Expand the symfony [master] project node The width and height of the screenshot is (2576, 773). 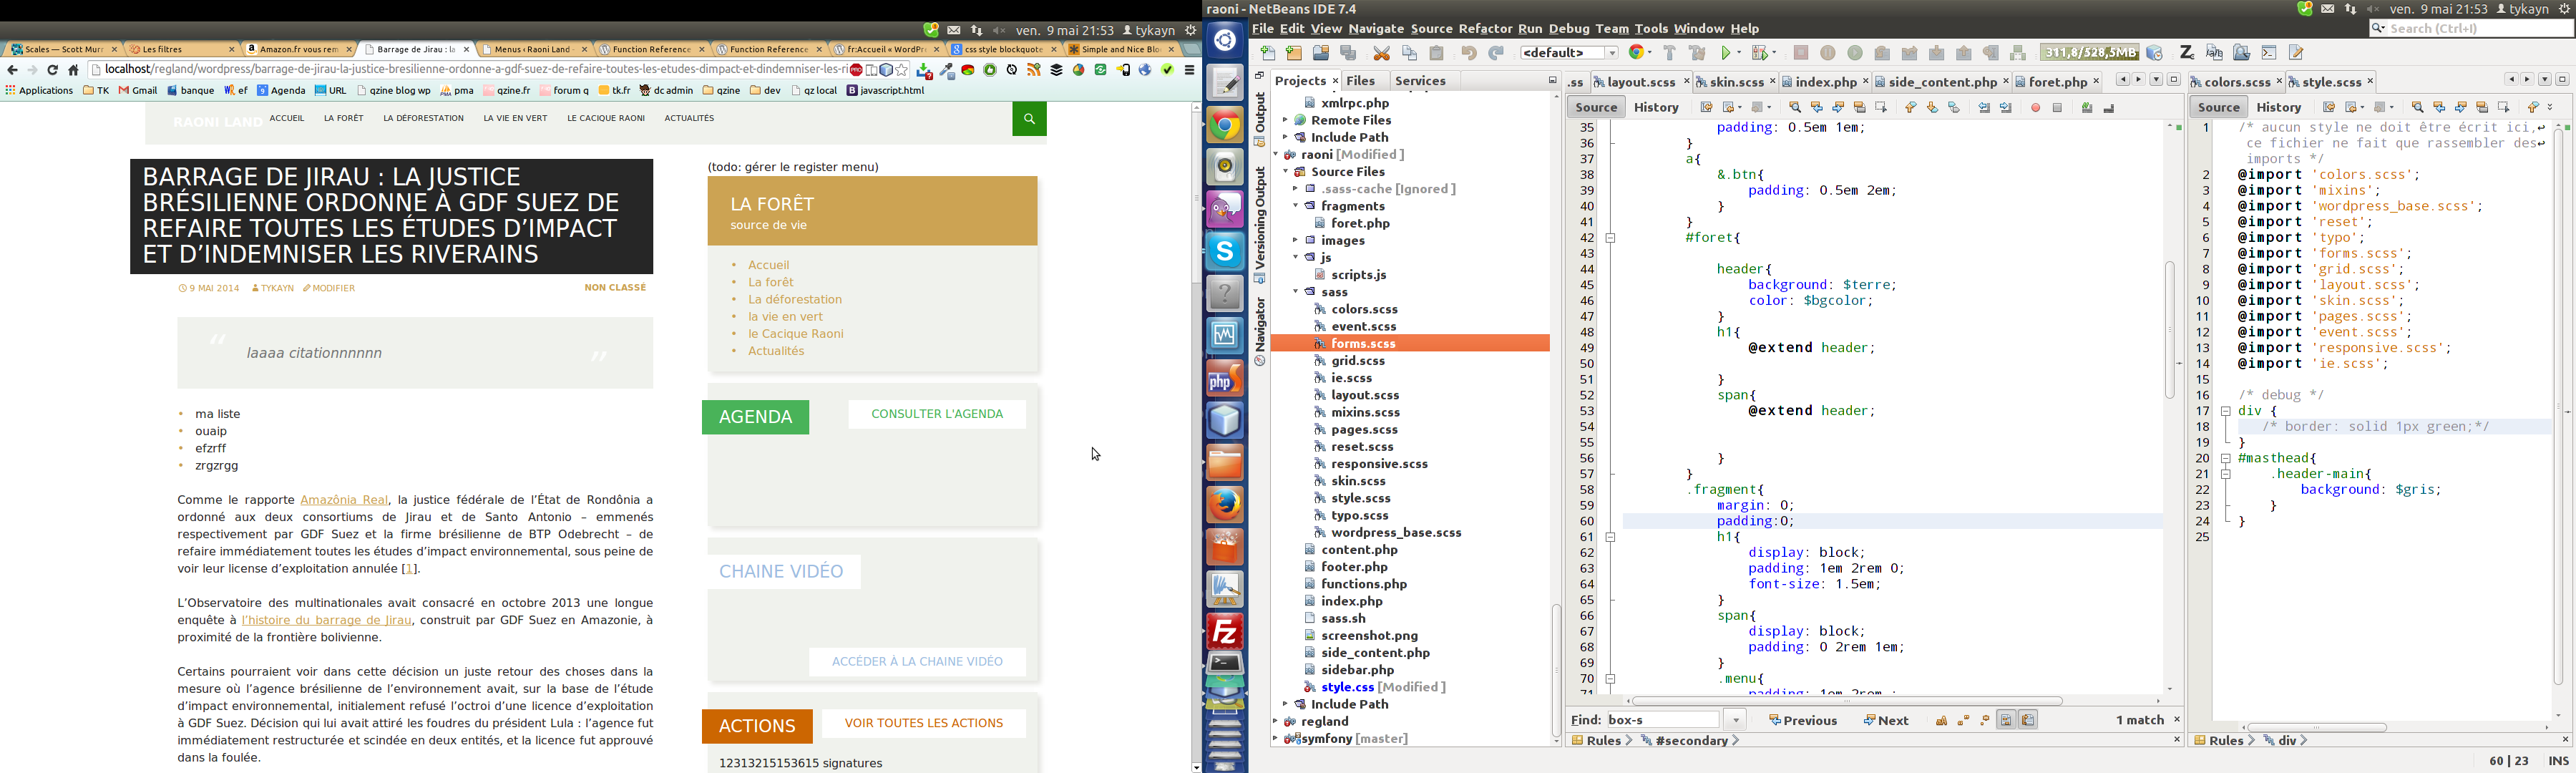[x=1275, y=739]
